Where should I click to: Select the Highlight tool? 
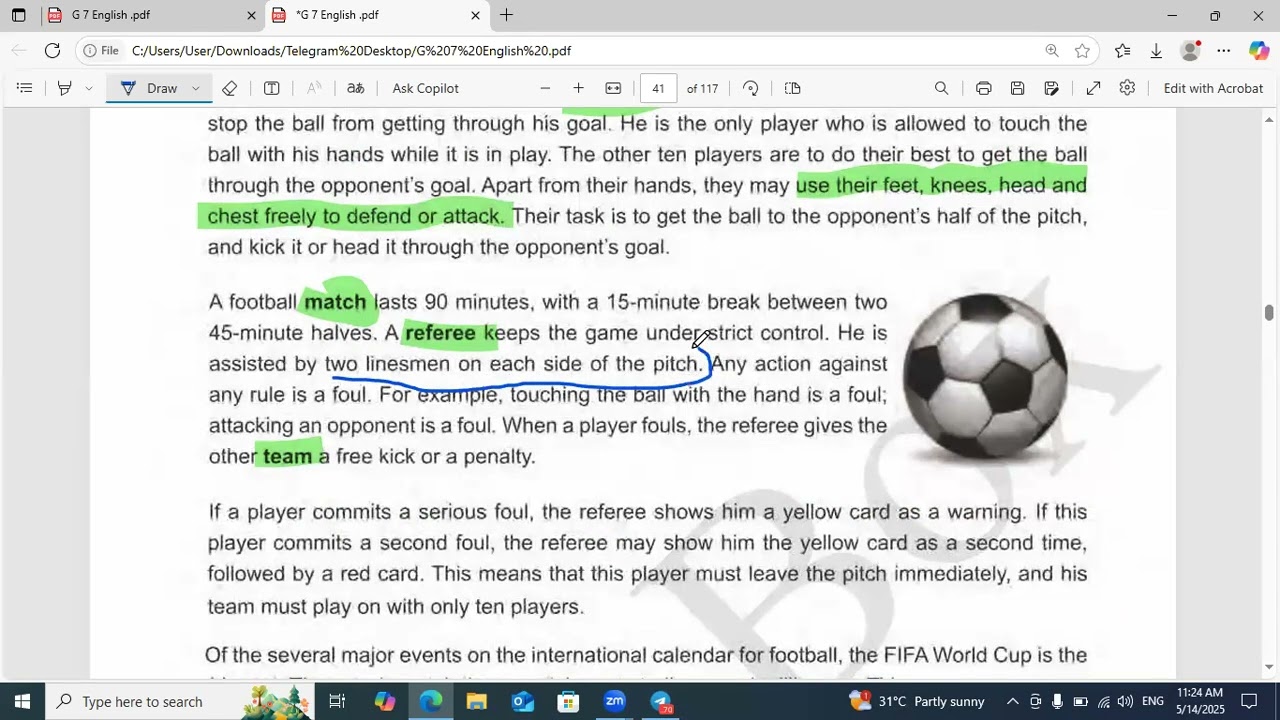tap(64, 88)
